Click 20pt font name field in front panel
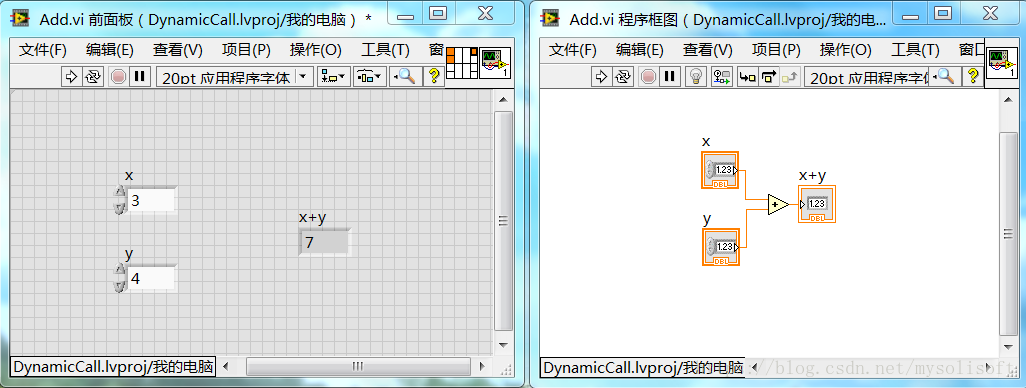The image size is (1026, 388). point(226,77)
